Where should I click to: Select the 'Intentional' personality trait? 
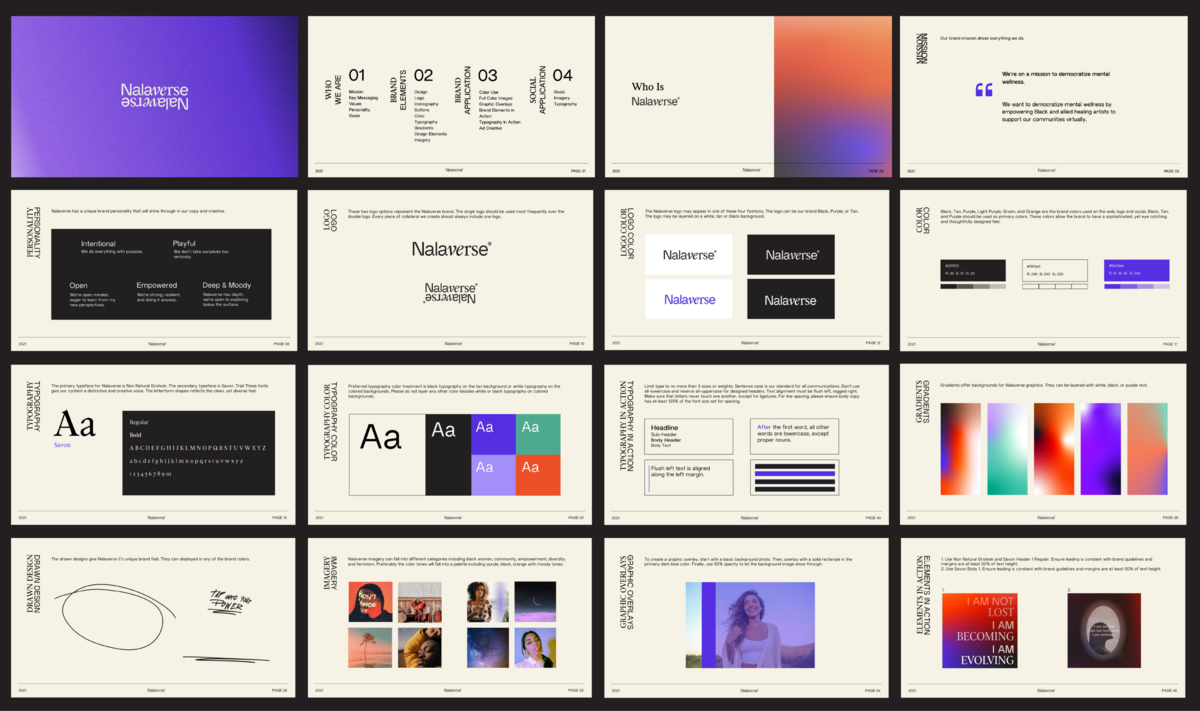pos(98,244)
